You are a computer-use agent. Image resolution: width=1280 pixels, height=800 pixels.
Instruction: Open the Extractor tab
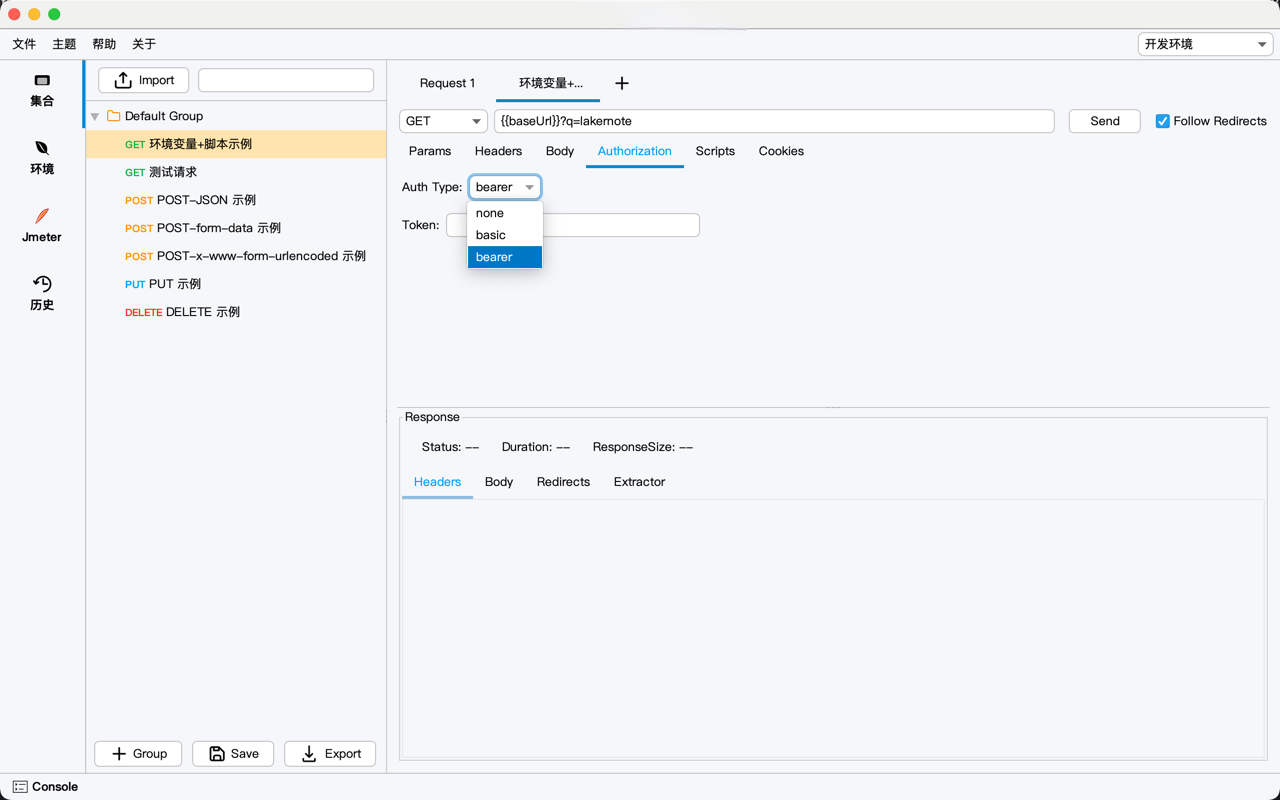tap(640, 482)
